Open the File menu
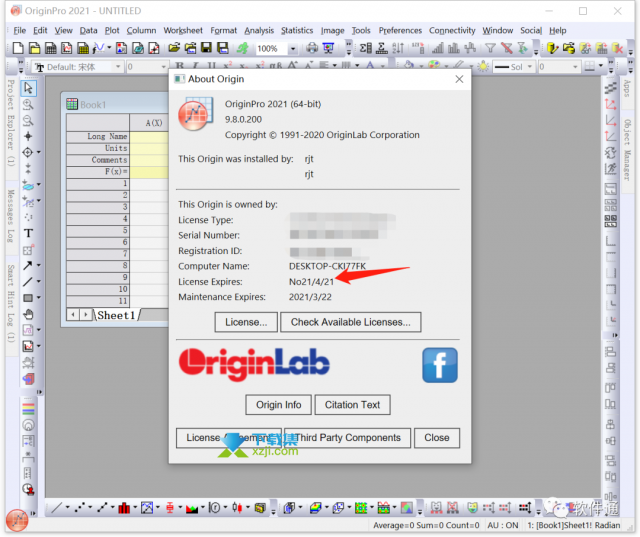This screenshot has width=640, height=537. 19,31
